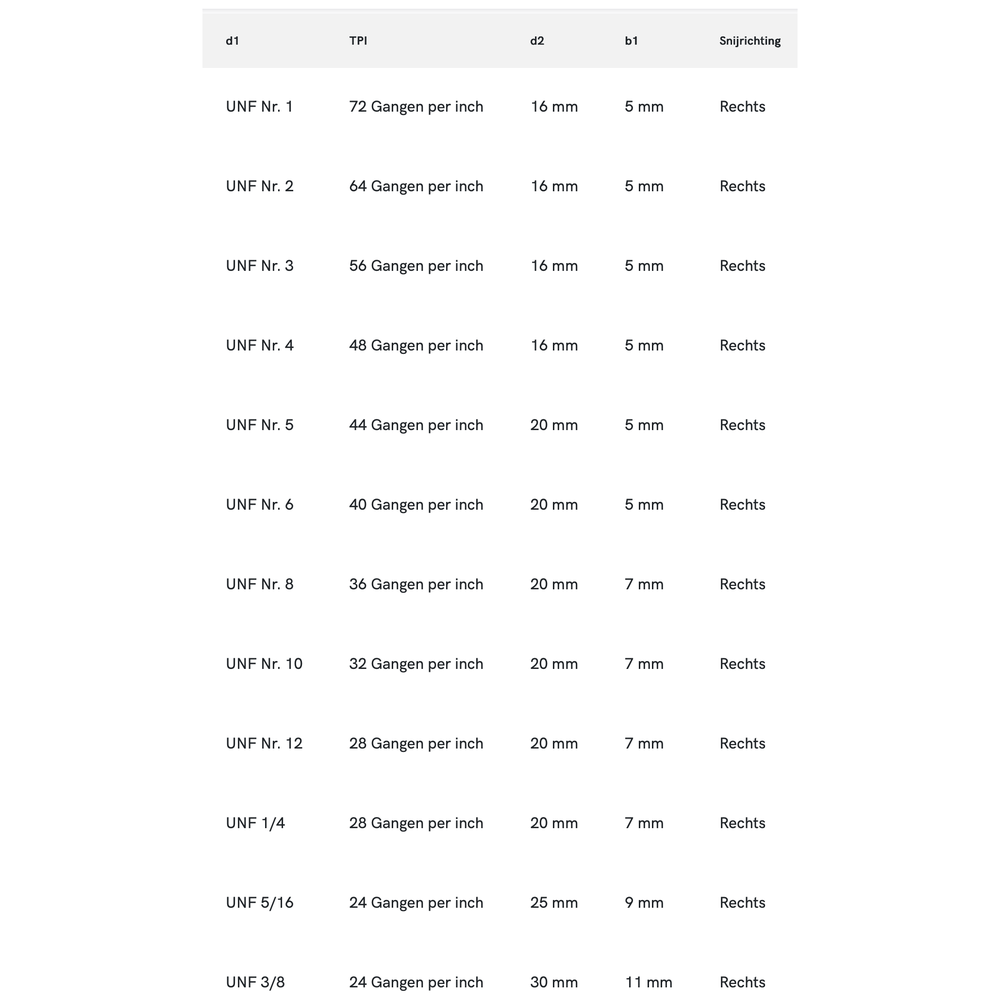Click the d2 column header

pyautogui.click(x=537, y=41)
